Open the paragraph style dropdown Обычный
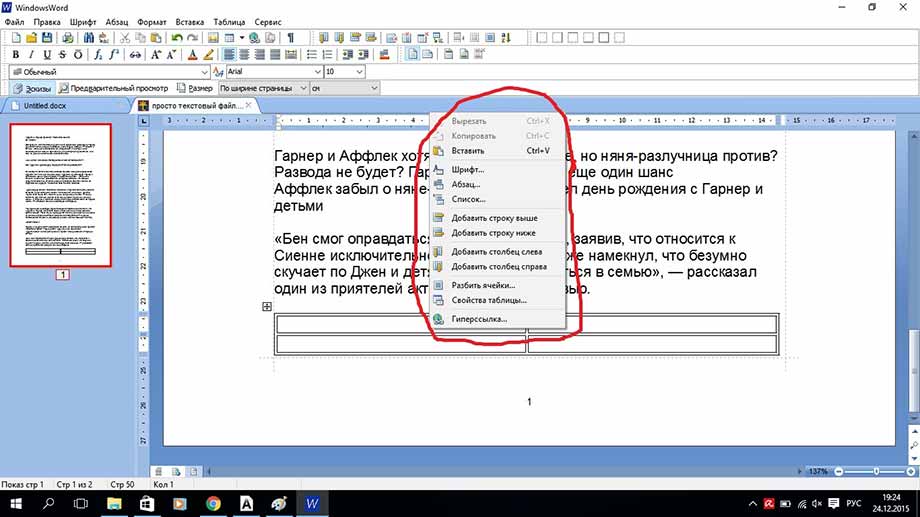This screenshot has width=920, height=517. (x=110, y=72)
